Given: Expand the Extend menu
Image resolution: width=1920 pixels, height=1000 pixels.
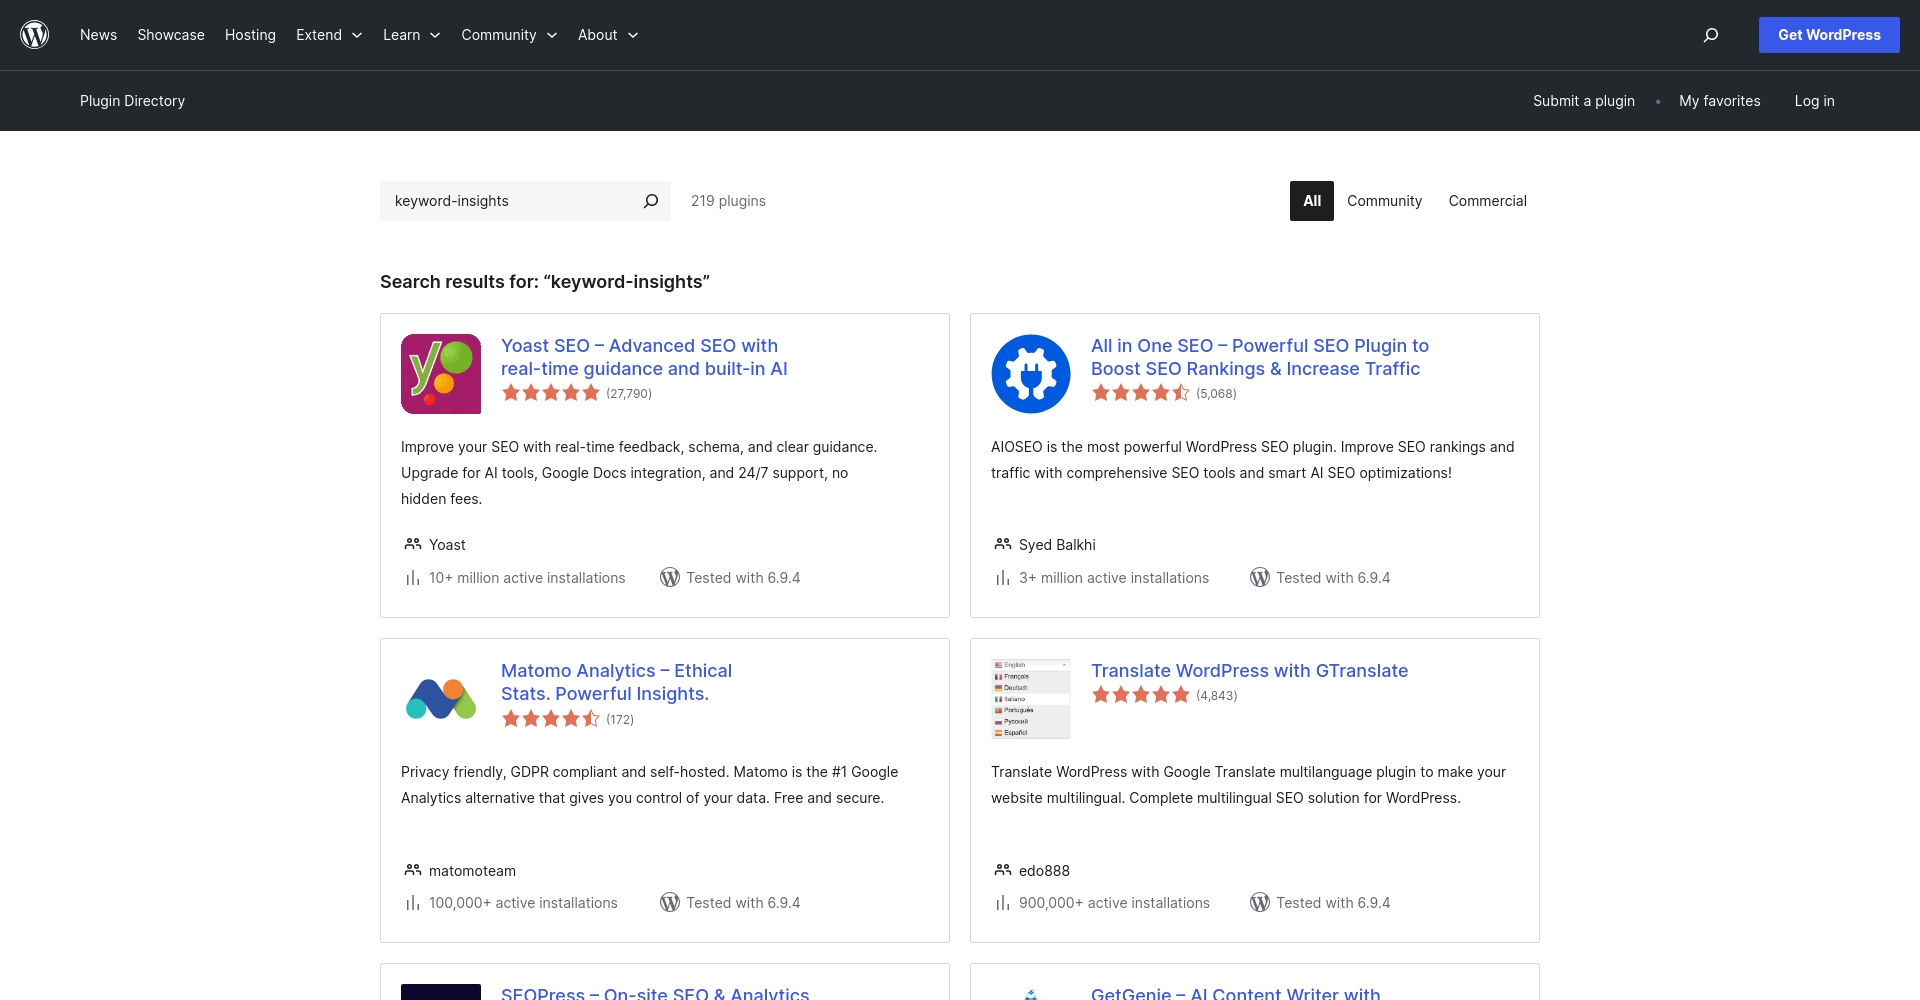Looking at the screenshot, I should click(329, 35).
